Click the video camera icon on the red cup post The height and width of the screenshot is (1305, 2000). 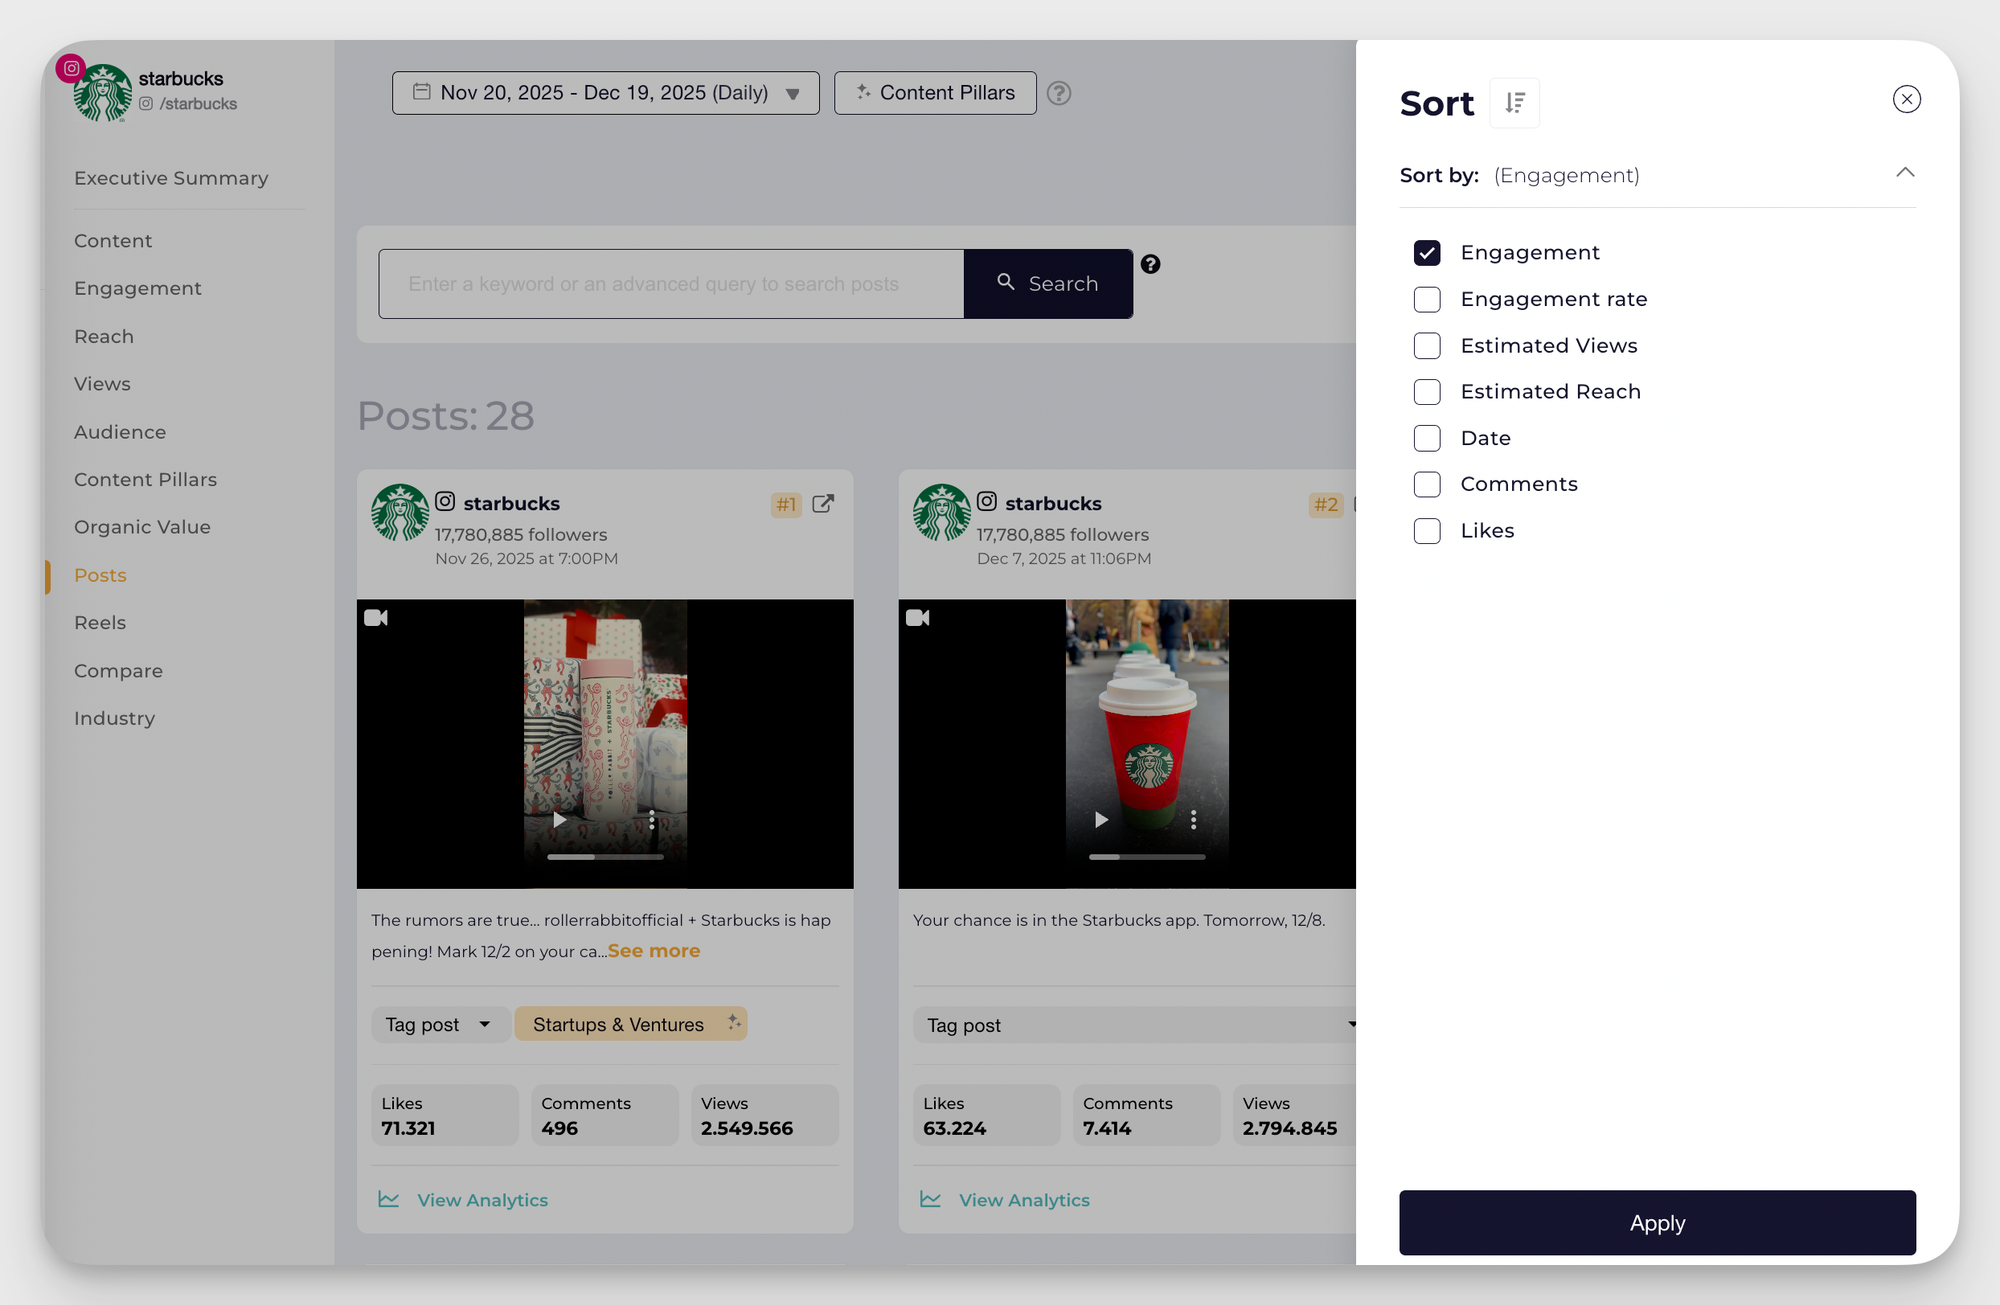[918, 617]
